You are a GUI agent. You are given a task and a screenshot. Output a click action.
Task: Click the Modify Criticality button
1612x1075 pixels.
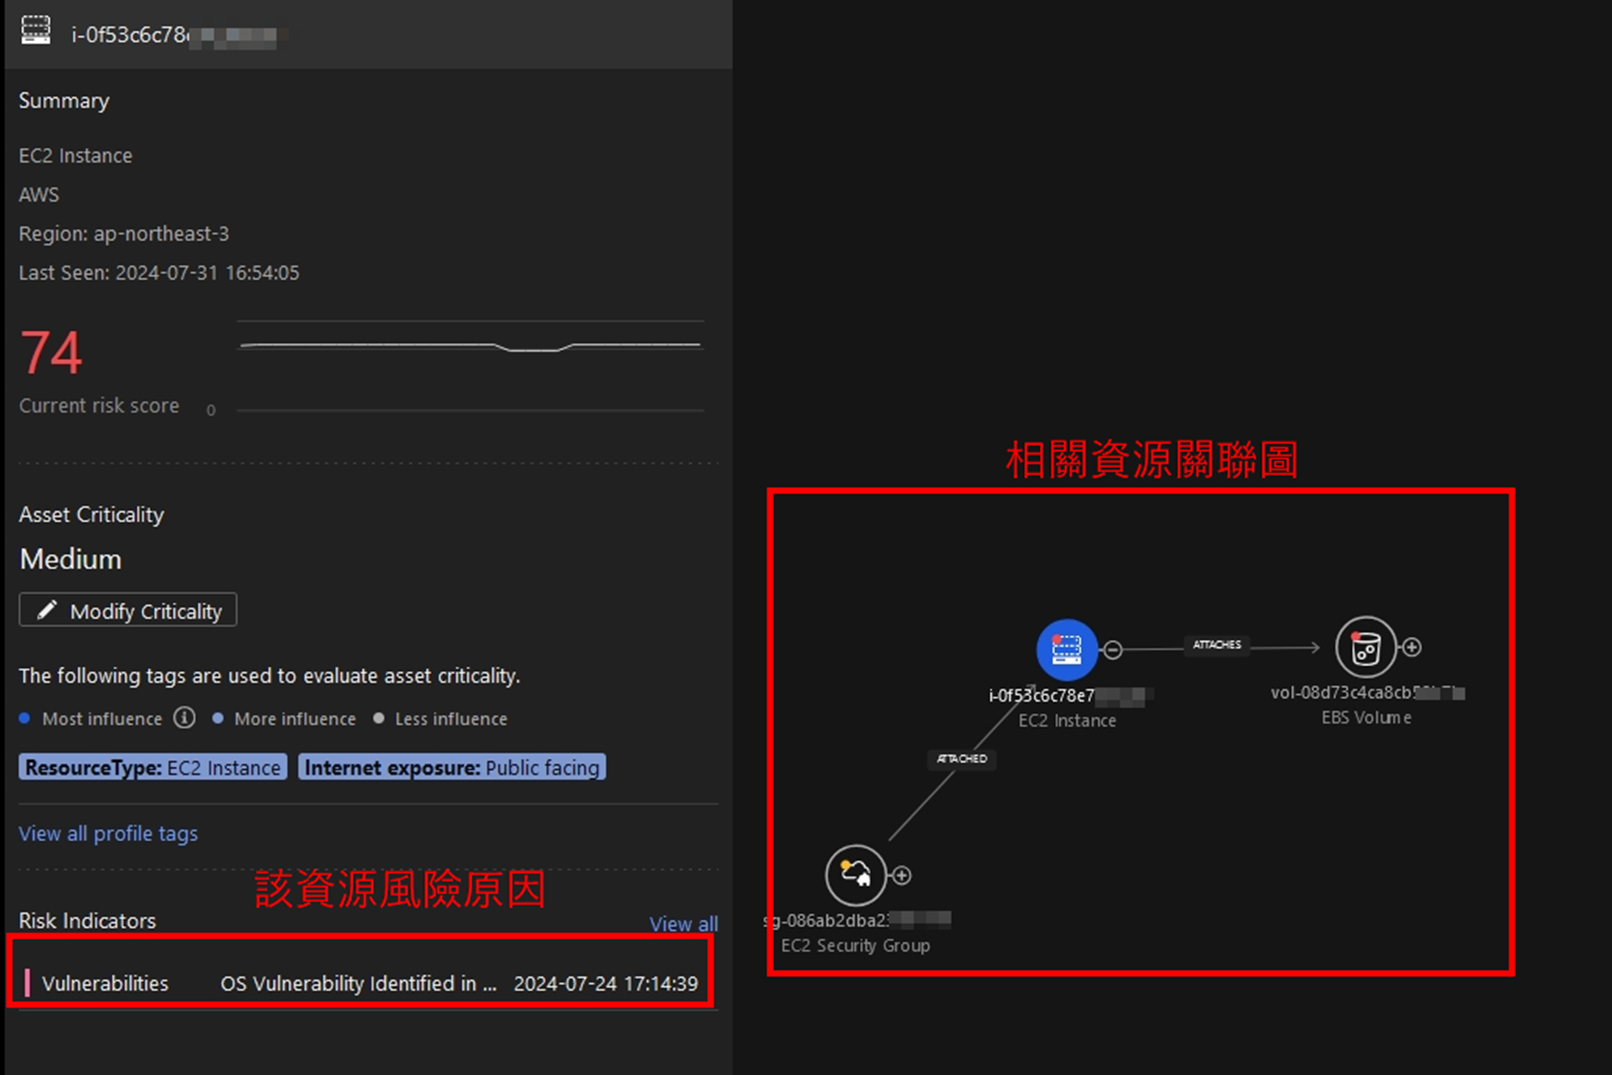point(128,610)
